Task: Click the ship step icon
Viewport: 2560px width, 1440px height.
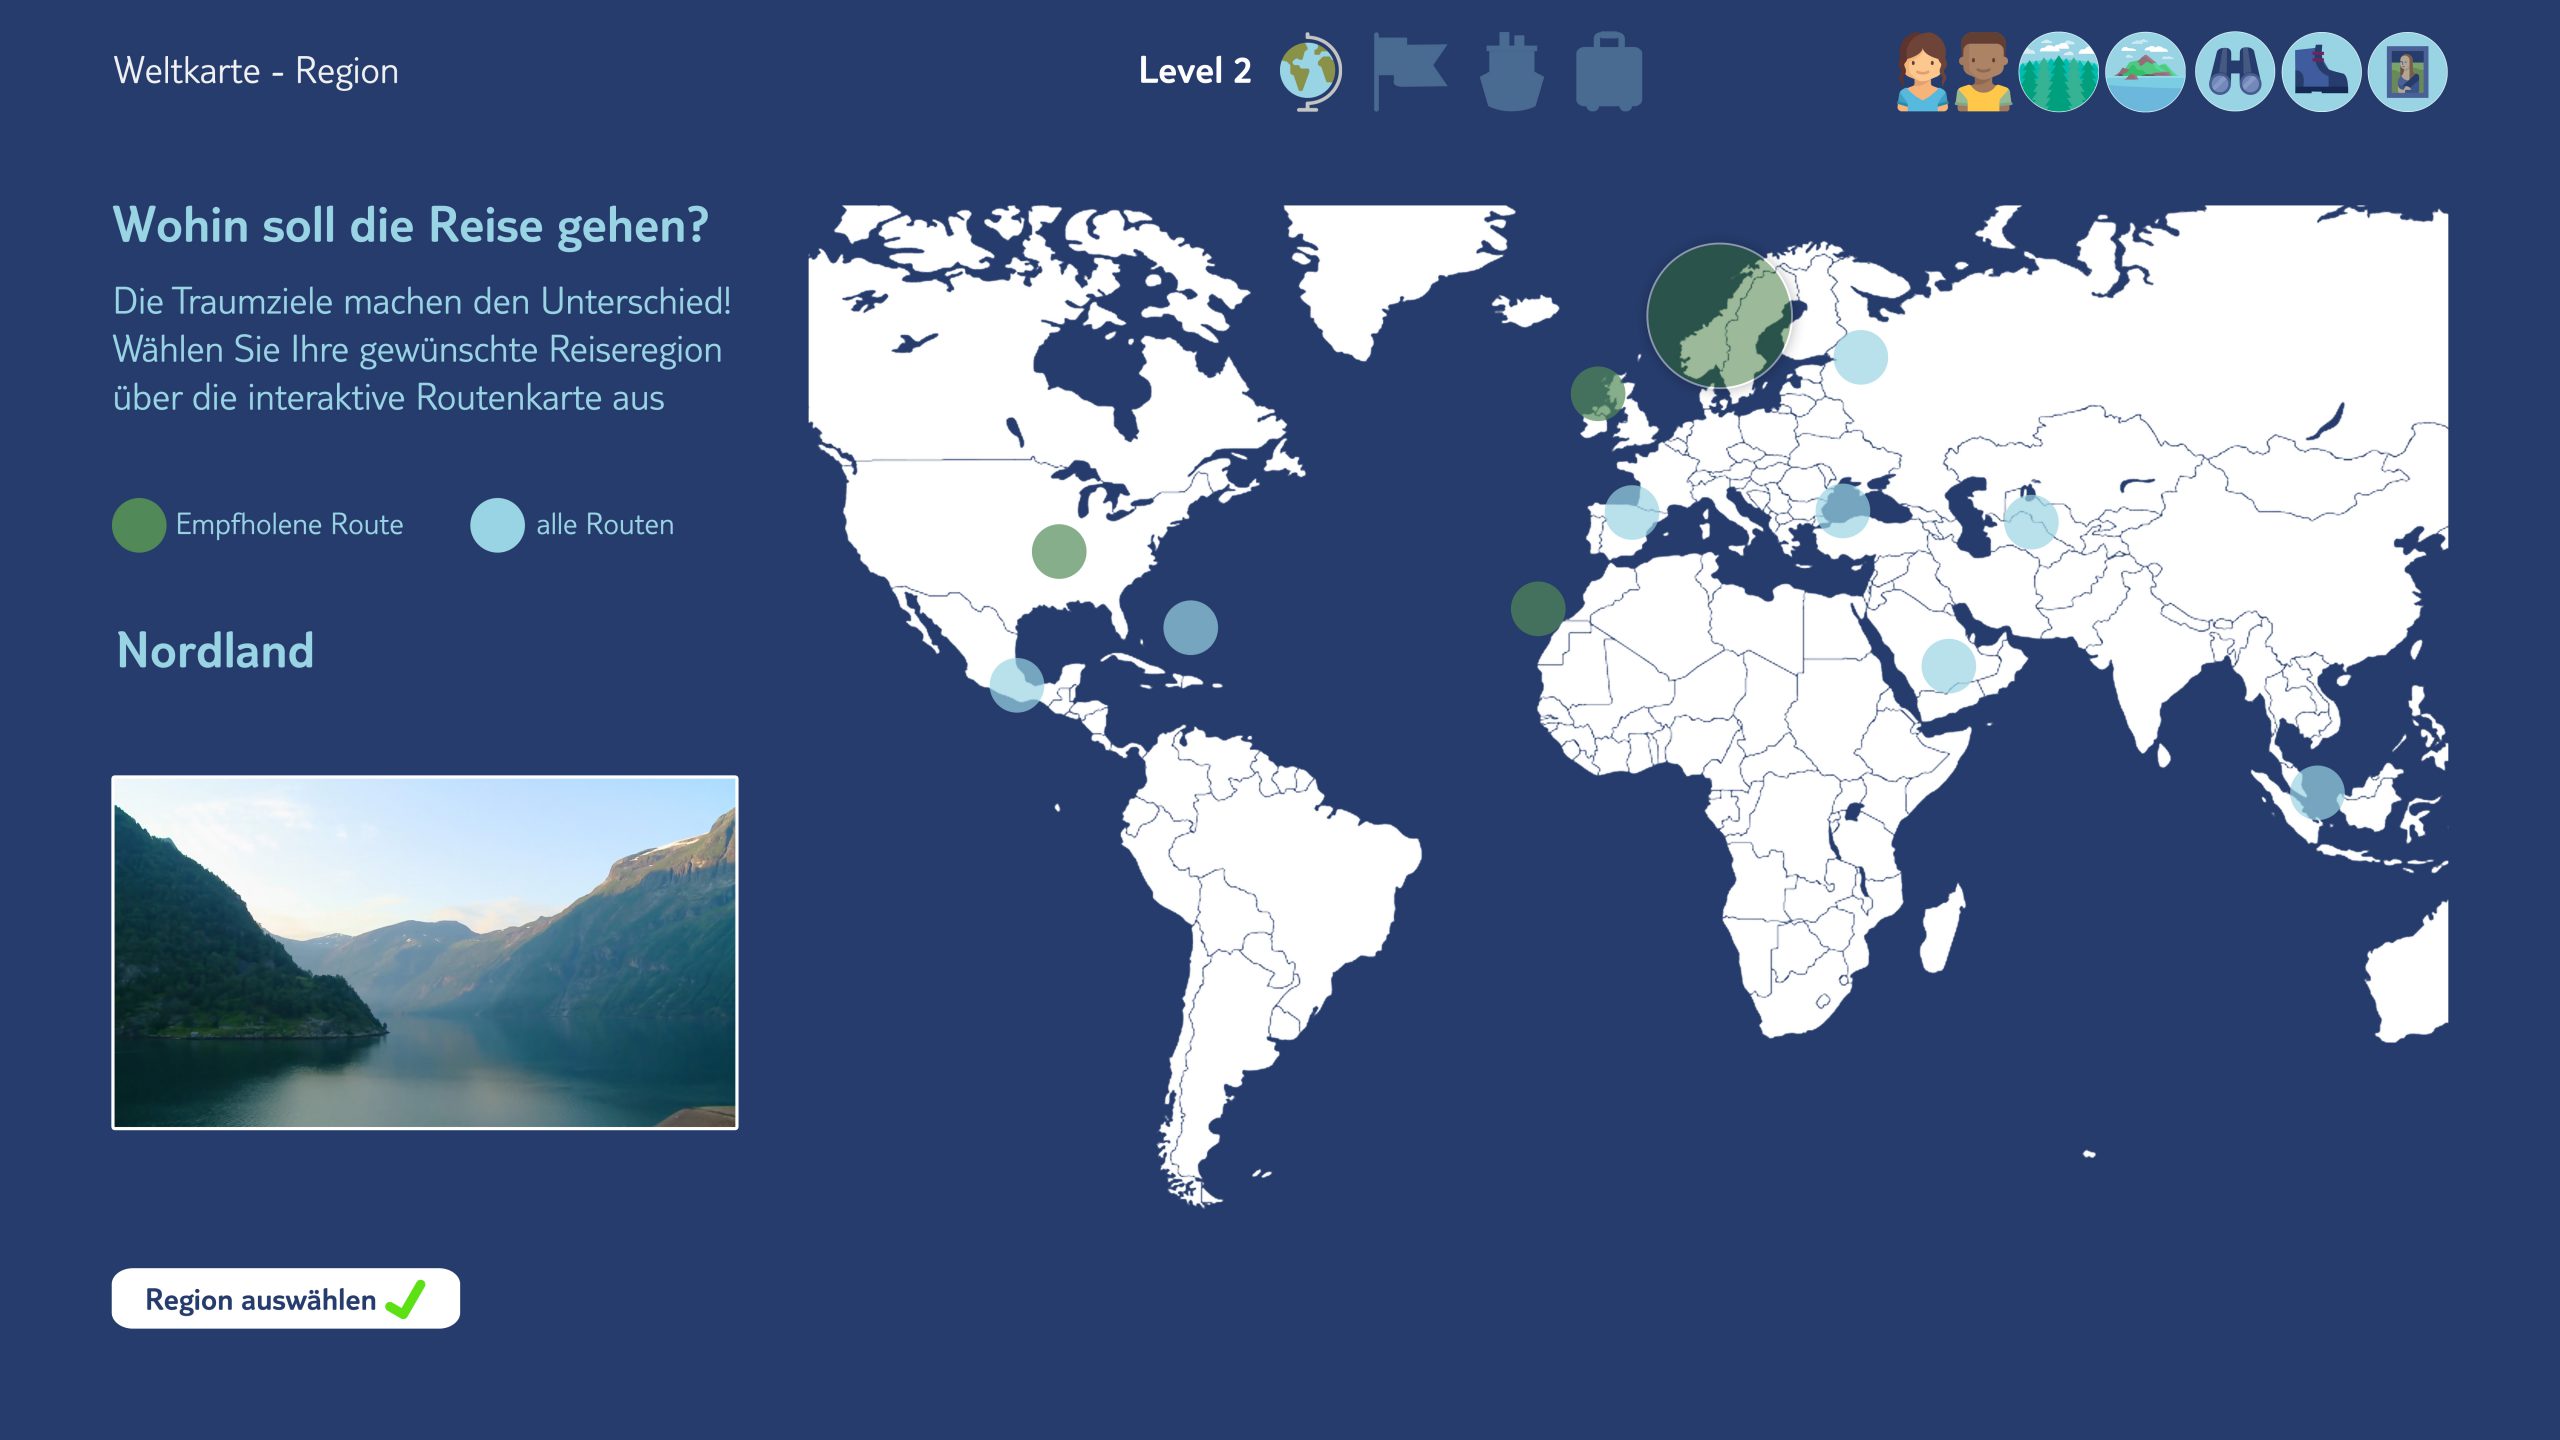Action: [x=1511, y=72]
